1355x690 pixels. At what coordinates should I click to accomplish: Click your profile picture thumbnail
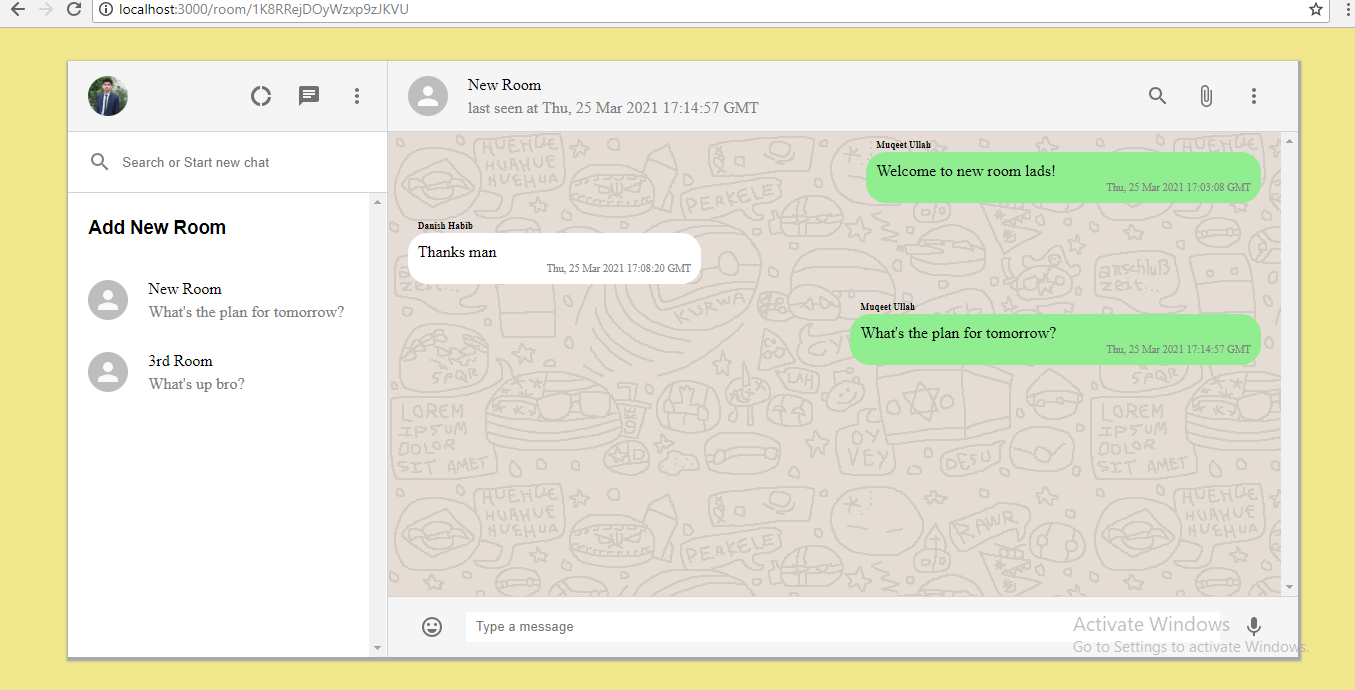click(107, 95)
